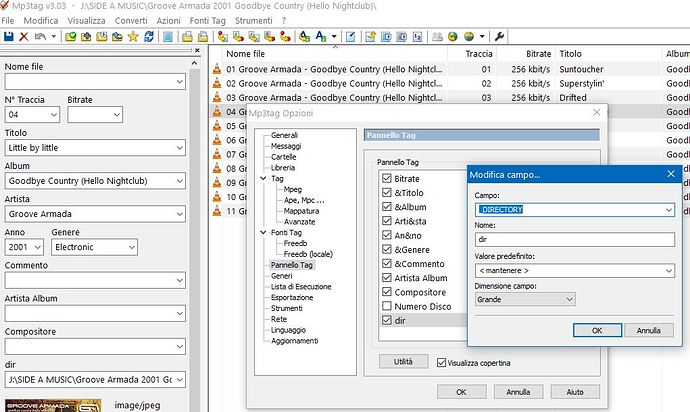690x412 pixels.
Task: Toggle the Visualizza copertina checkbox
Action: pyautogui.click(x=441, y=363)
